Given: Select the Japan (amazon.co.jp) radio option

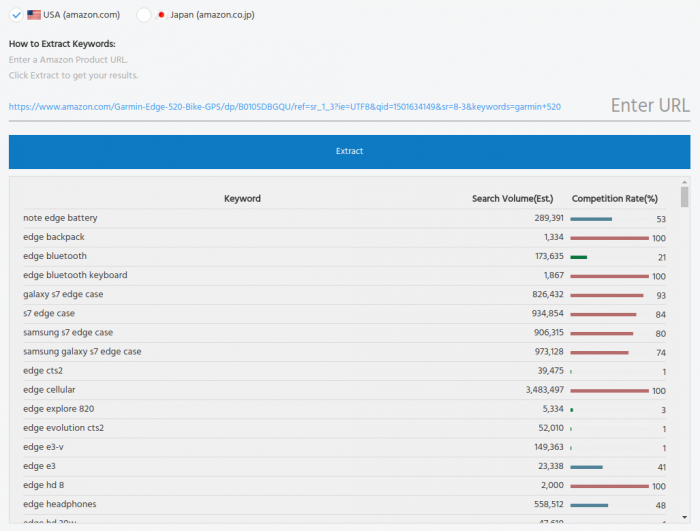Looking at the screenshot, I should (144, 15).
